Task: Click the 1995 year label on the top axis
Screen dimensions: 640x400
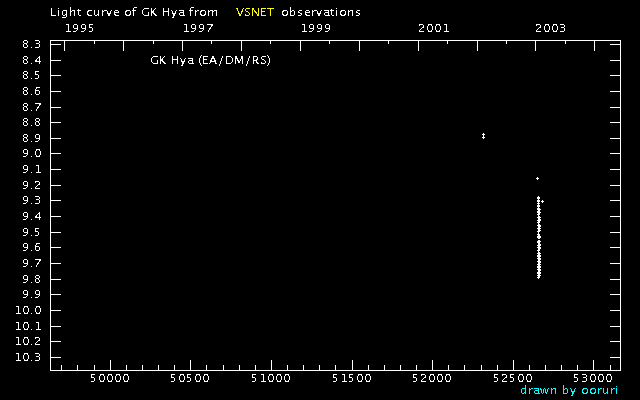Action: pos(80,28)
